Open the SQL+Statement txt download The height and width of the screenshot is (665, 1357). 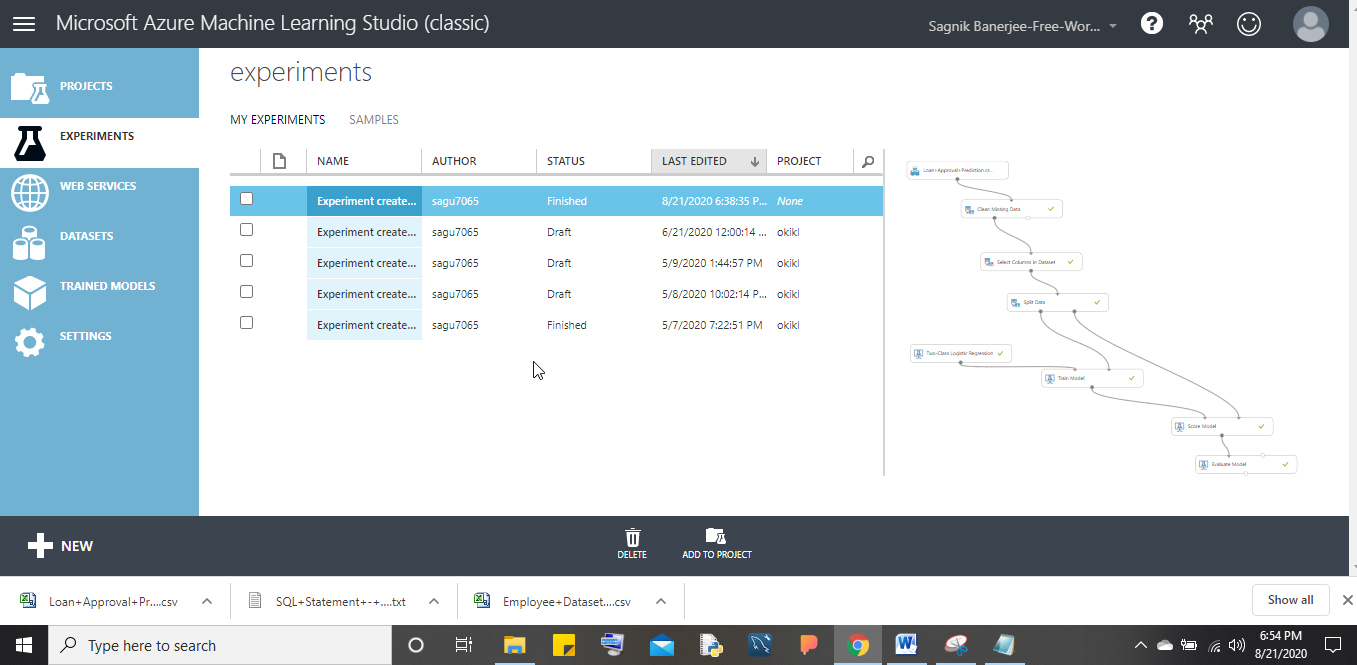pyautogui.click(x=329, y=601)
